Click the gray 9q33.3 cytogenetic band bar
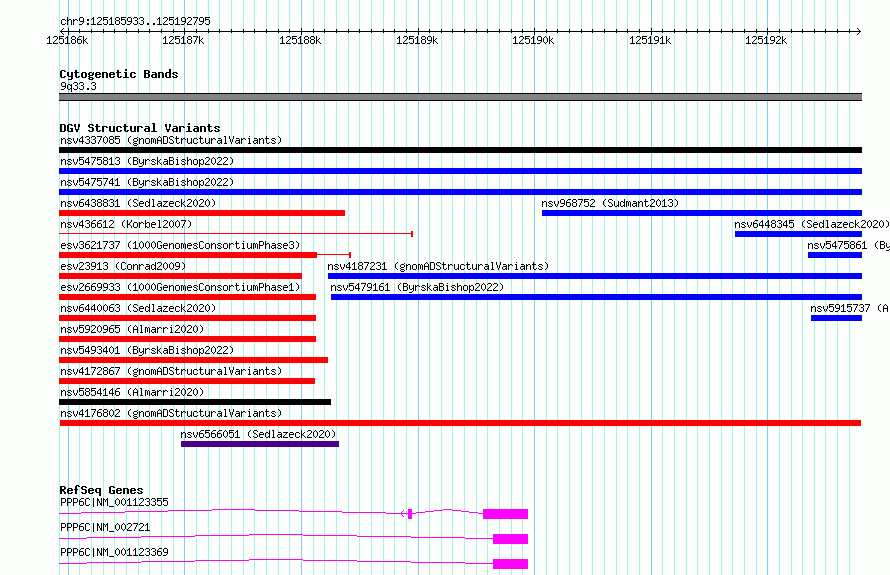This screenshot has width=890, height=575. [x=460, y=97]
